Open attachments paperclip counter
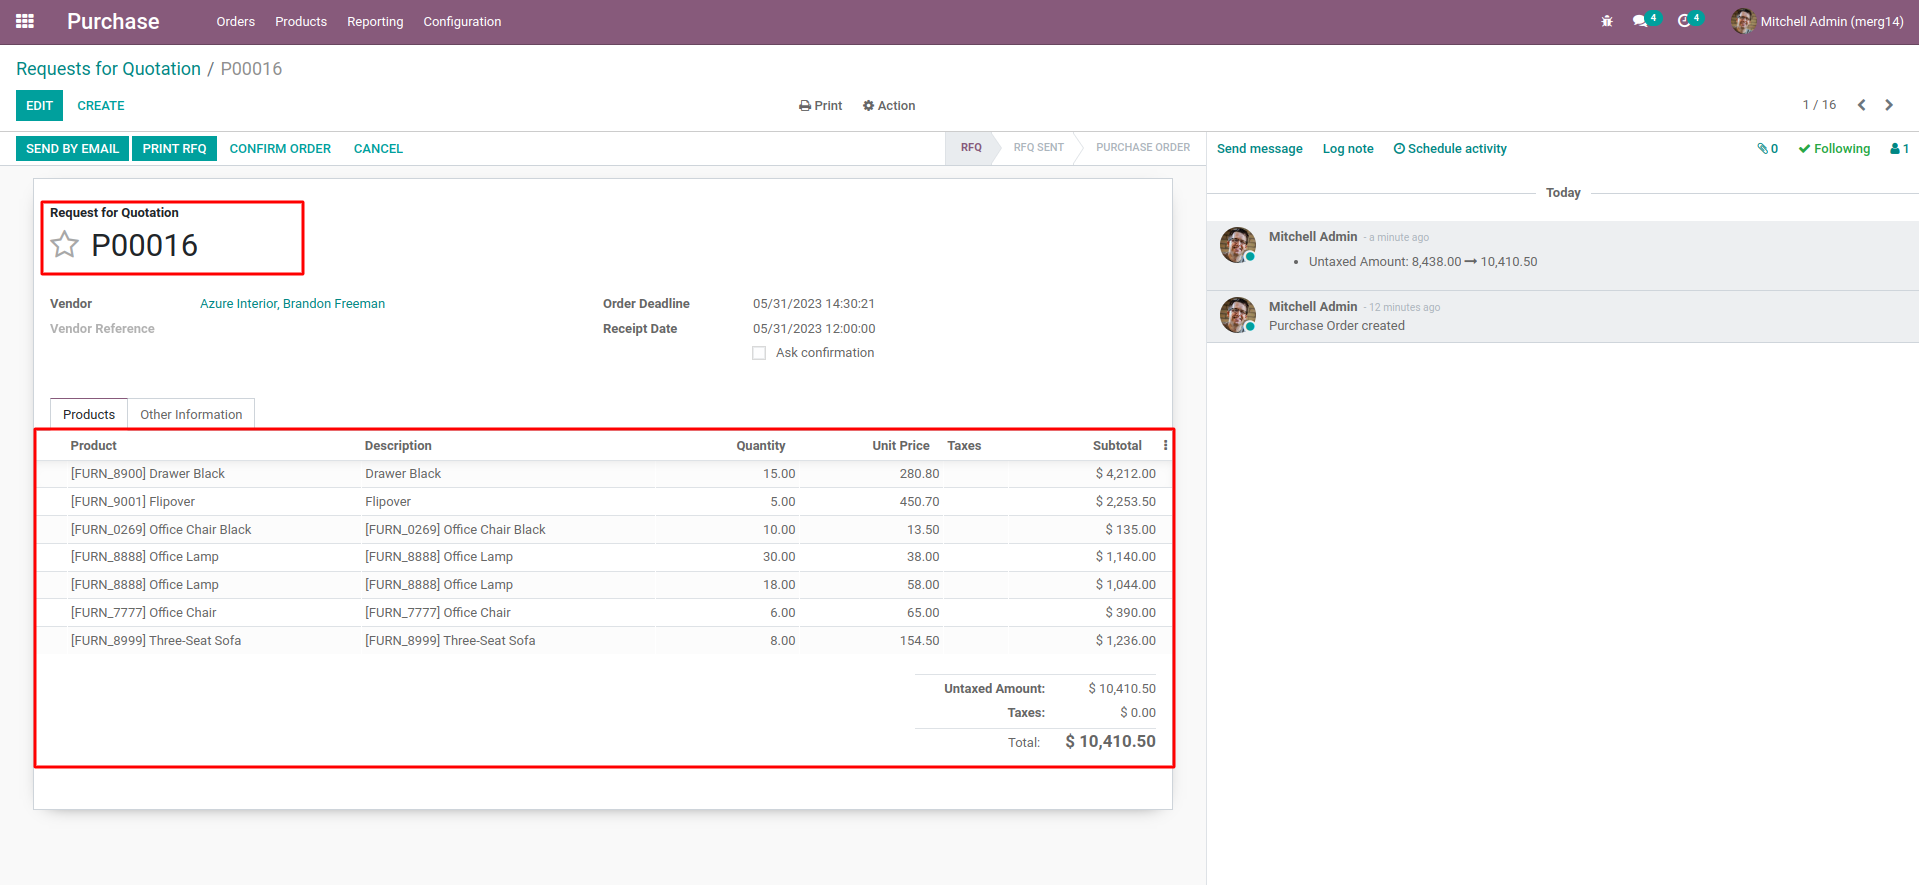The width and height of the screenshot is (1919, 885). 1767,149
